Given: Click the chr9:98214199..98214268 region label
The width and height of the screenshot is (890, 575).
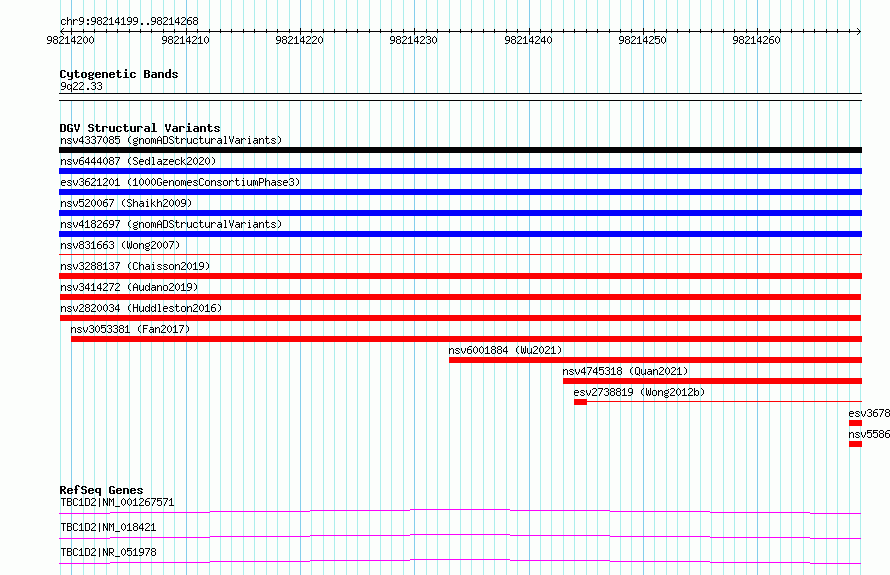Looking at the screenshot, I should [x=129, y=22].
